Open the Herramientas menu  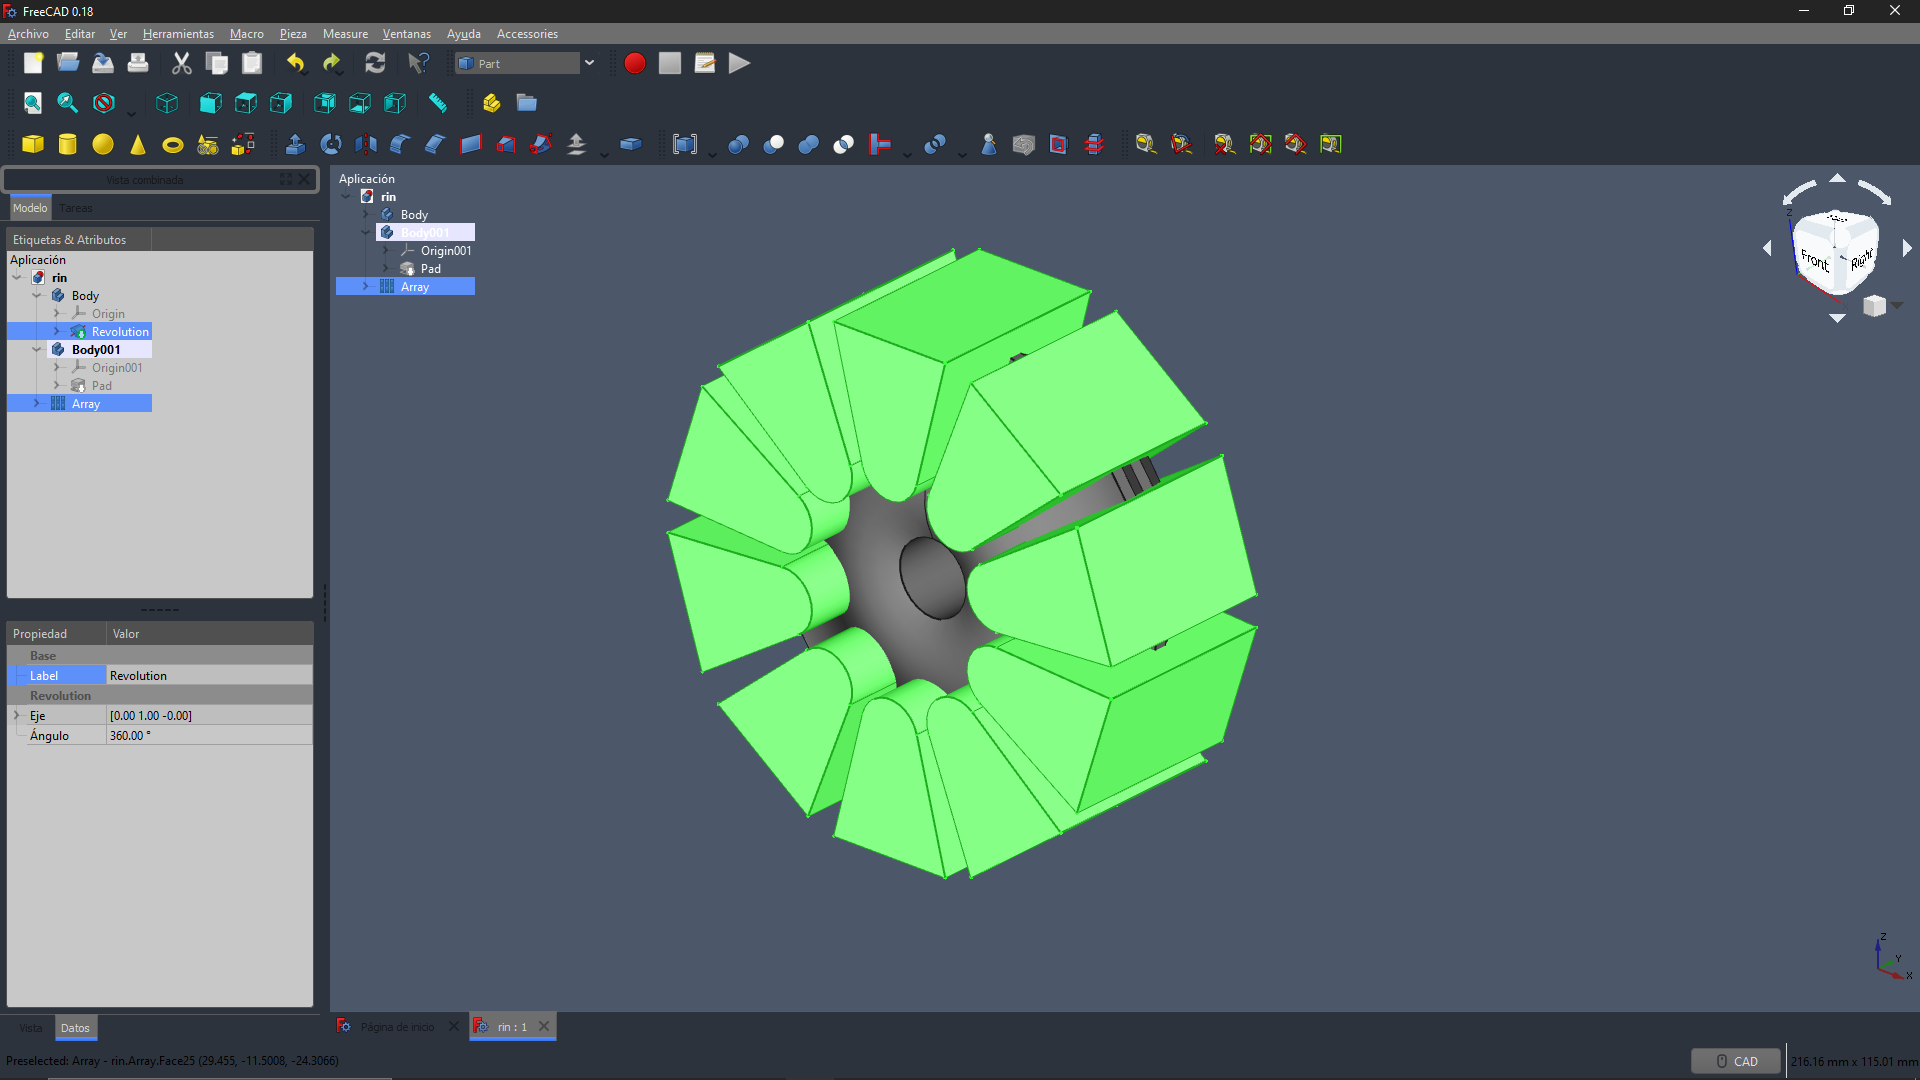[x=178, y=33]
